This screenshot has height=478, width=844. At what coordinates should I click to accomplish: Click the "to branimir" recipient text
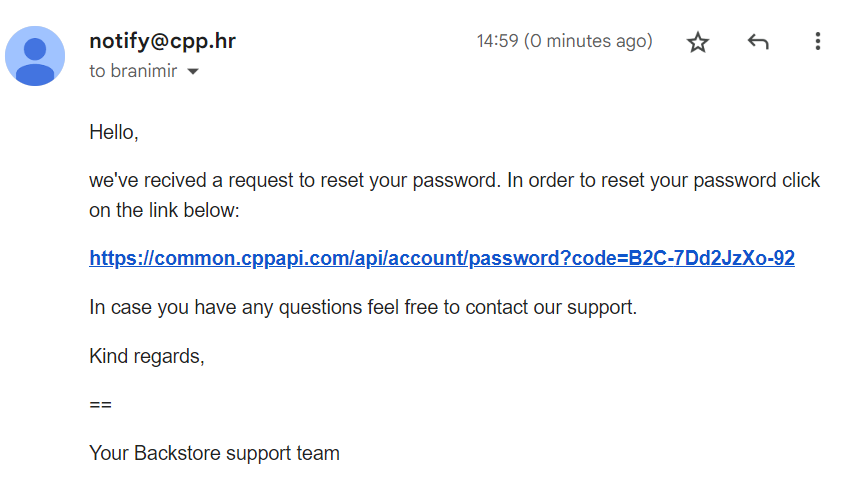pos(133,71)
